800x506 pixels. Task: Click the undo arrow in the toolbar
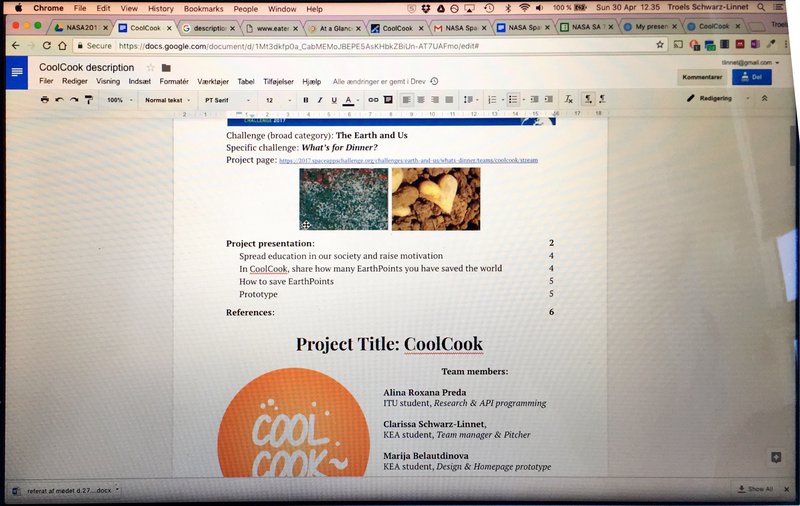coord(59,100)
